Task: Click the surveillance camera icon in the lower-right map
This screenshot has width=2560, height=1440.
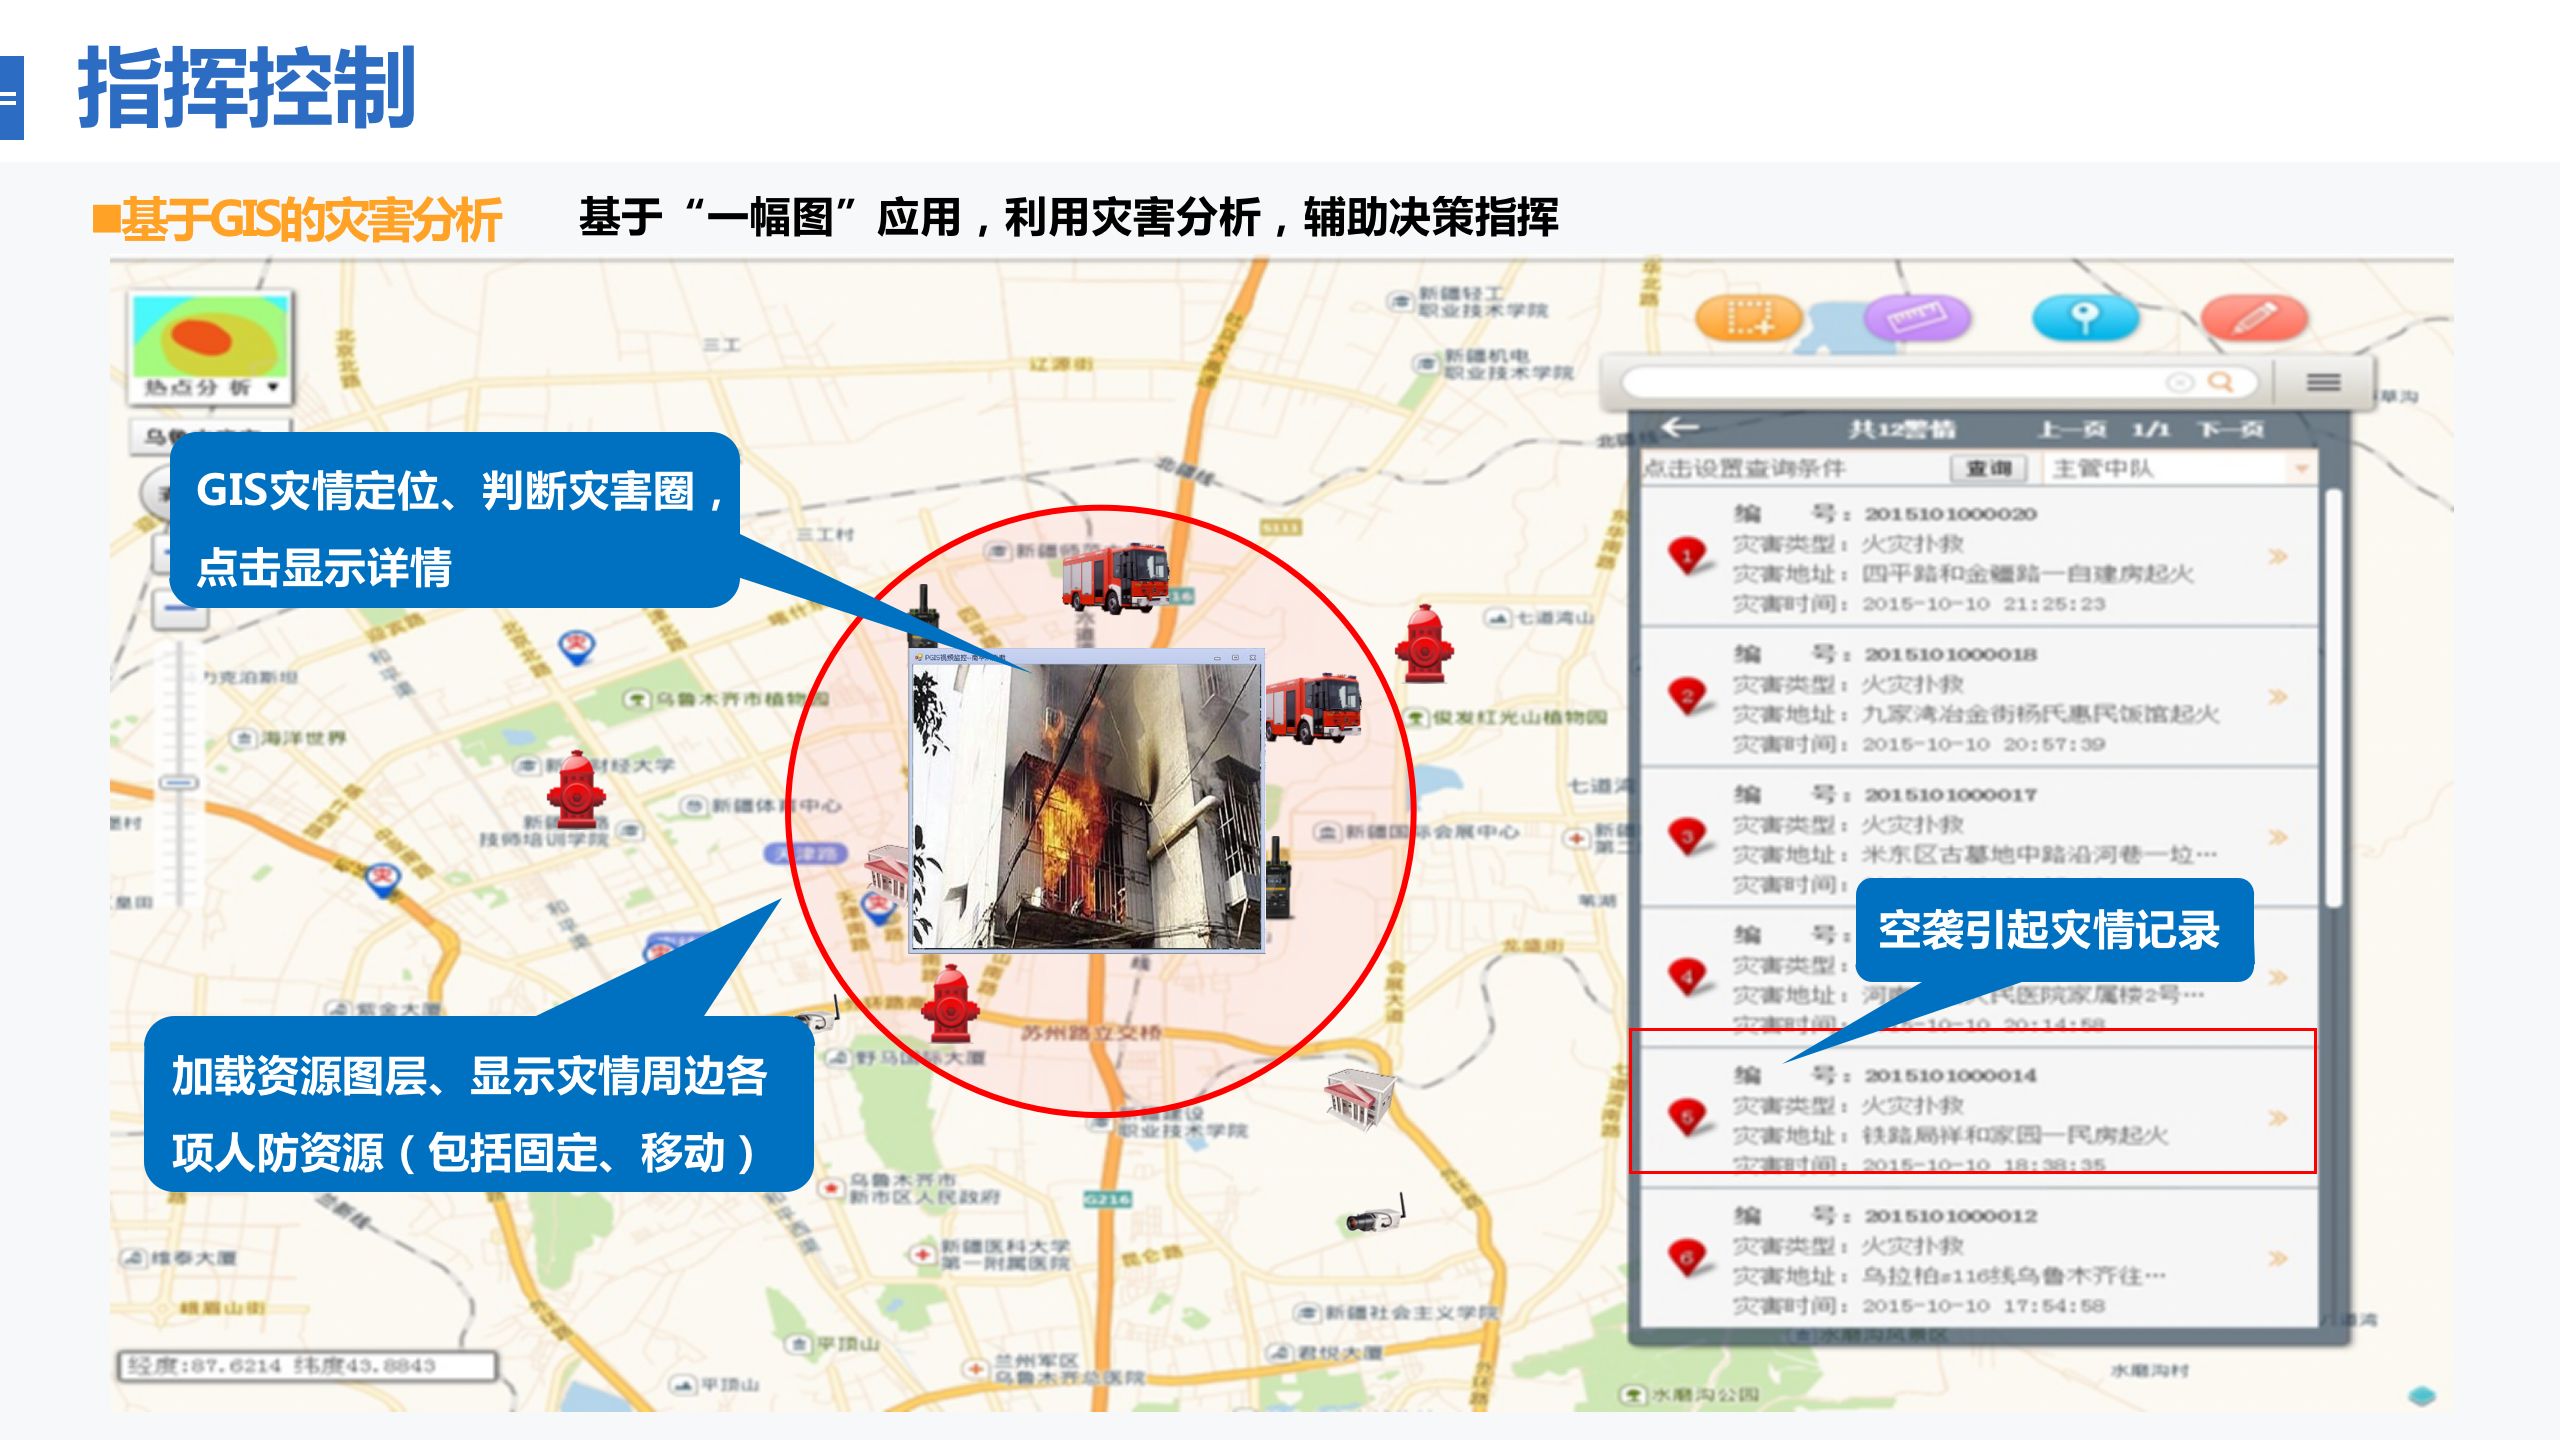Action: click(1377, 1214)
